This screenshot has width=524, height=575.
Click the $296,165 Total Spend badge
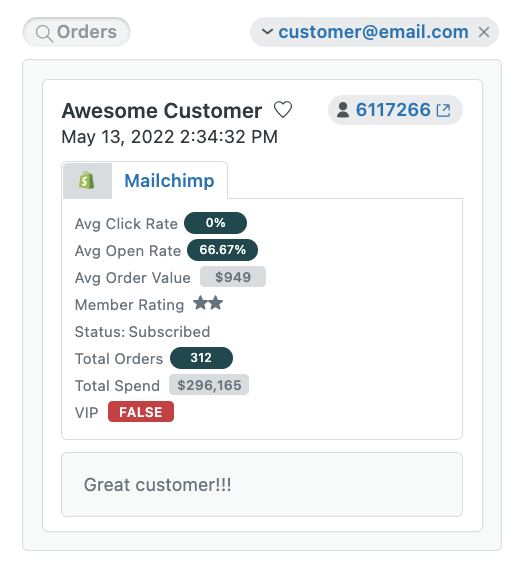point(209,385)
